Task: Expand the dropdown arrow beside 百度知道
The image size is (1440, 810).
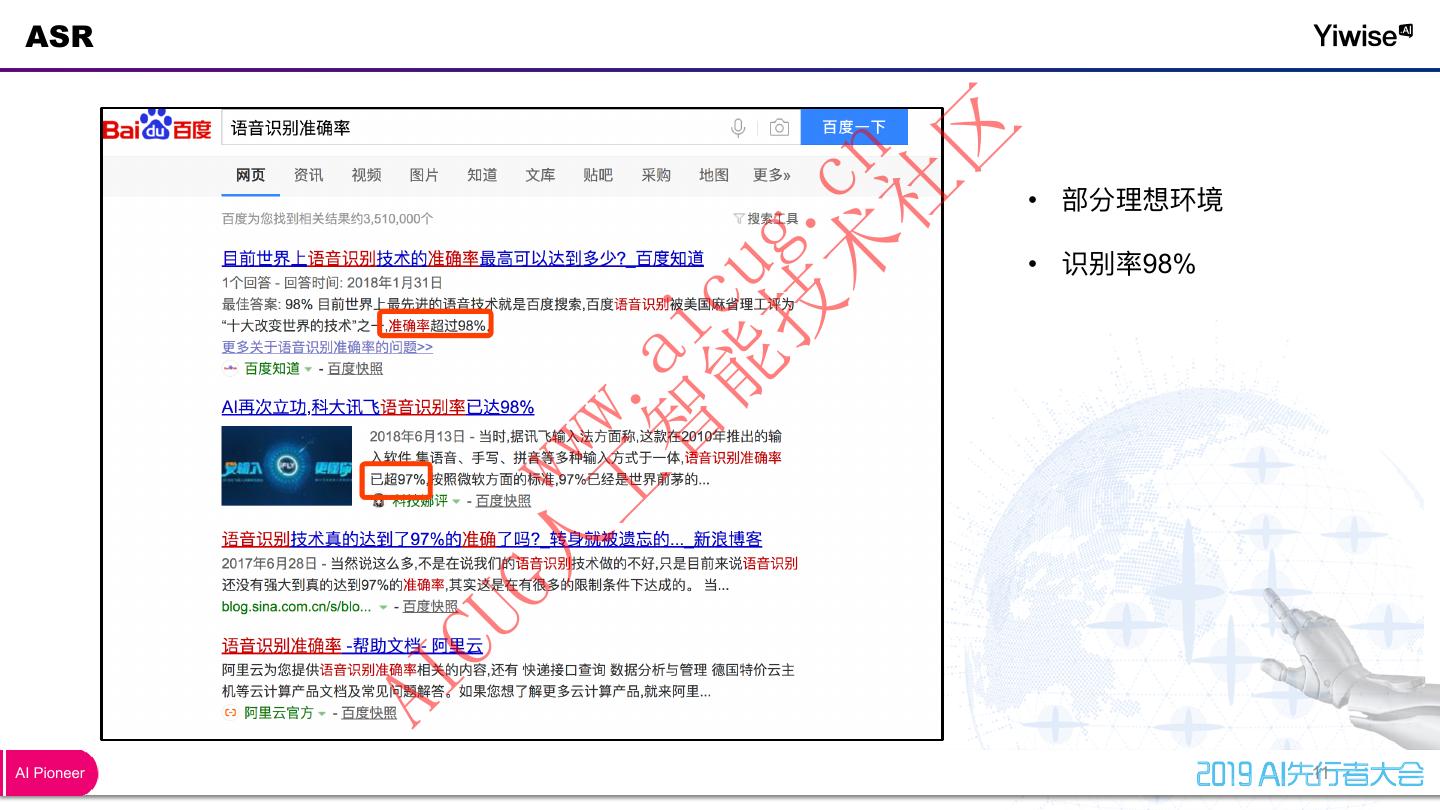Action: [308, 369]
